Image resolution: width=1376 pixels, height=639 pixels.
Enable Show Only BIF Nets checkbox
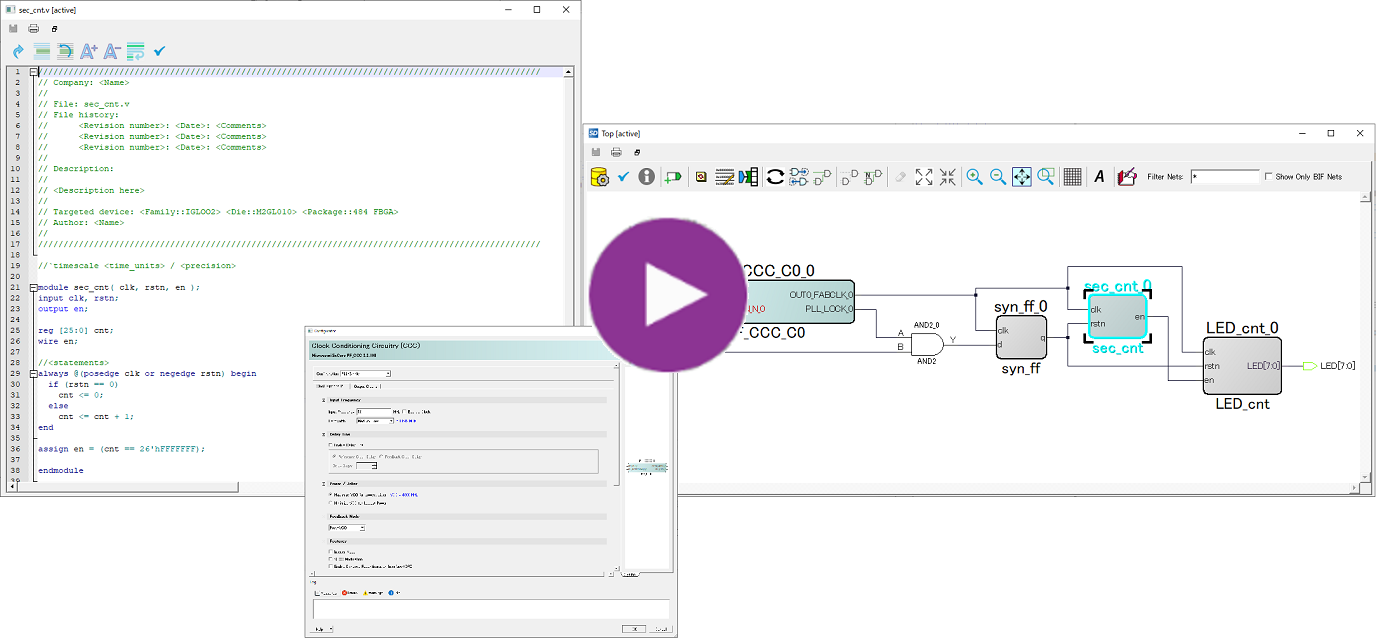1269,177
